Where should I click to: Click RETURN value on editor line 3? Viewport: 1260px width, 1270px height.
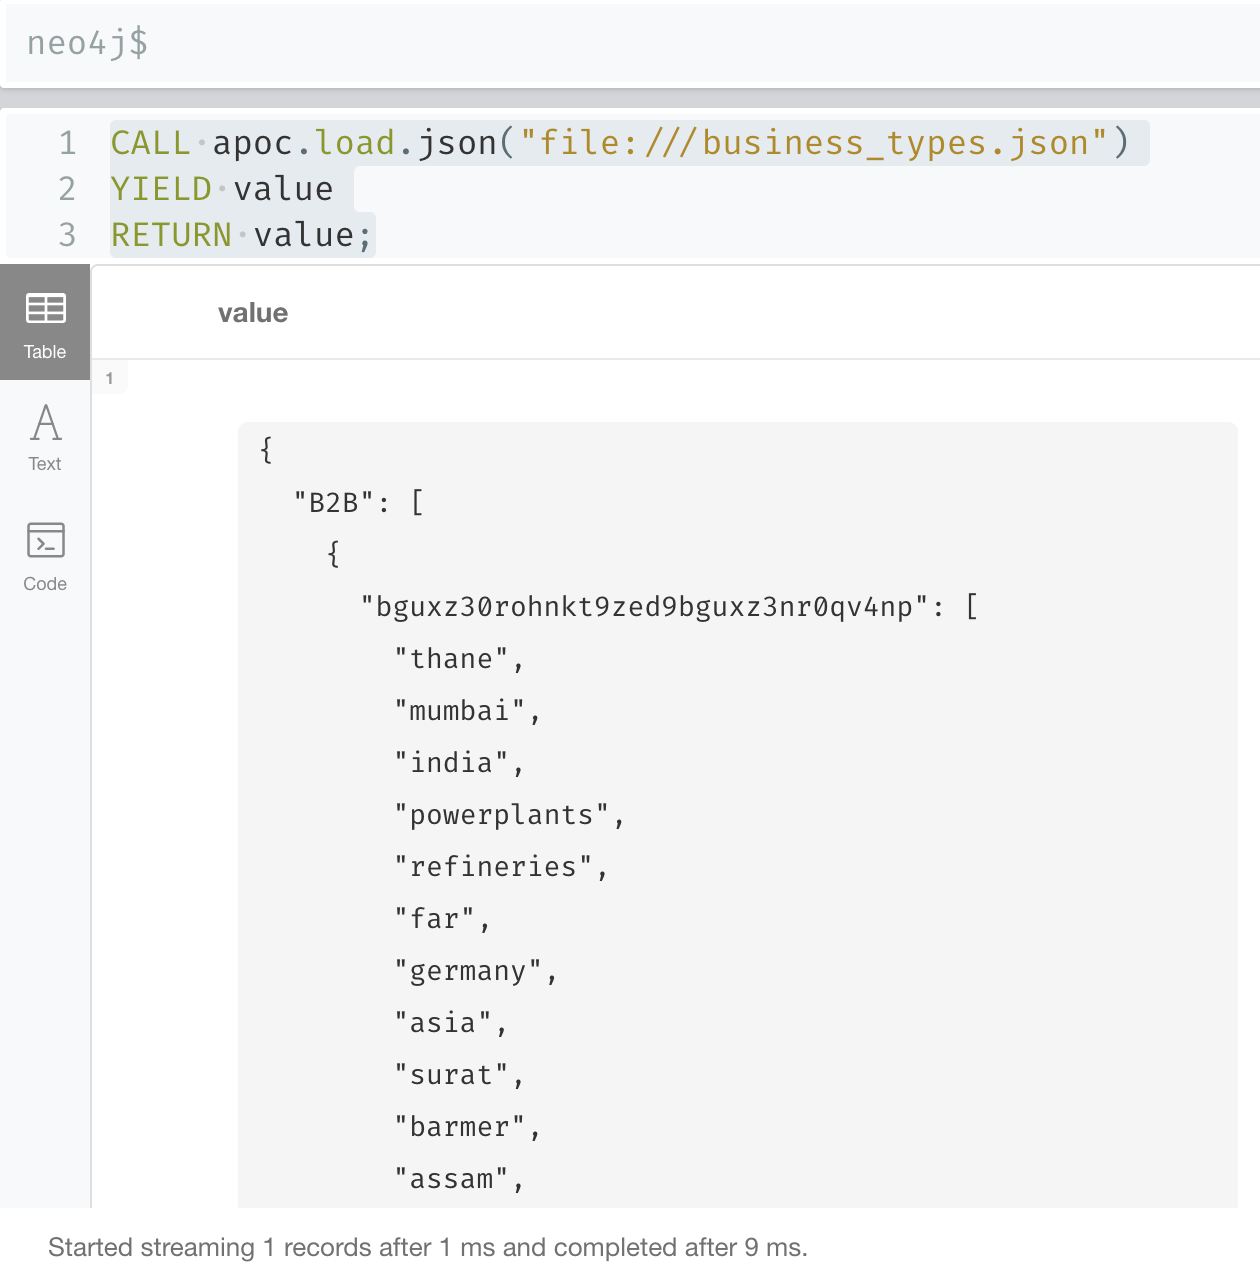[x=241, y=235]
